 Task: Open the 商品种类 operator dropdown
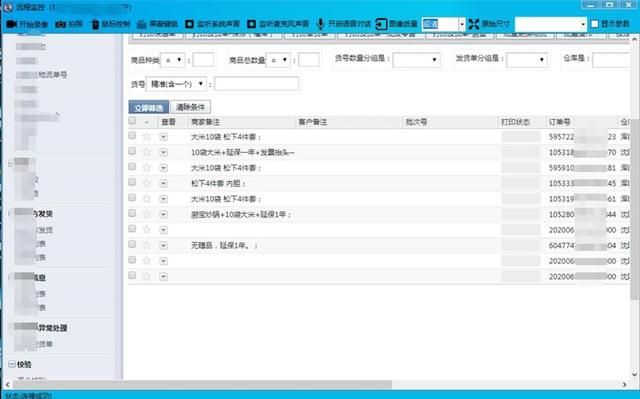click(x=173, y=60)
